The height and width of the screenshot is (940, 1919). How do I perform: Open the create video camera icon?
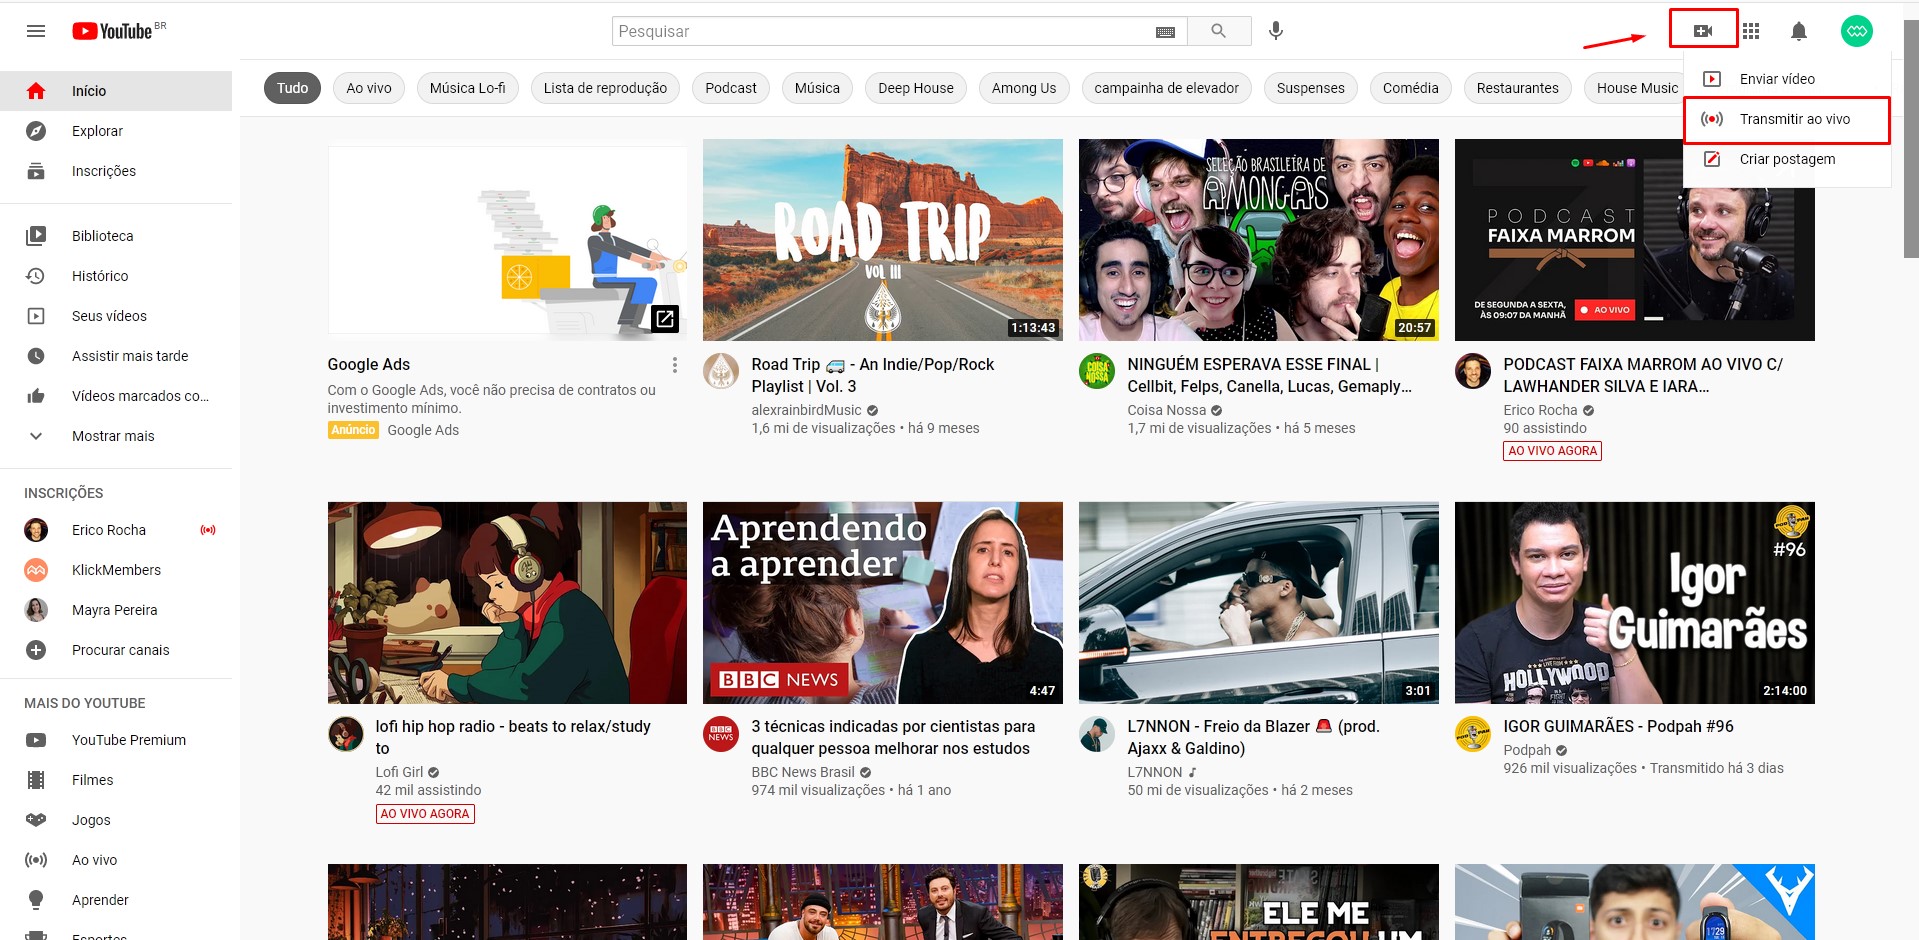pyautogui.click(x=1703, y=31)
